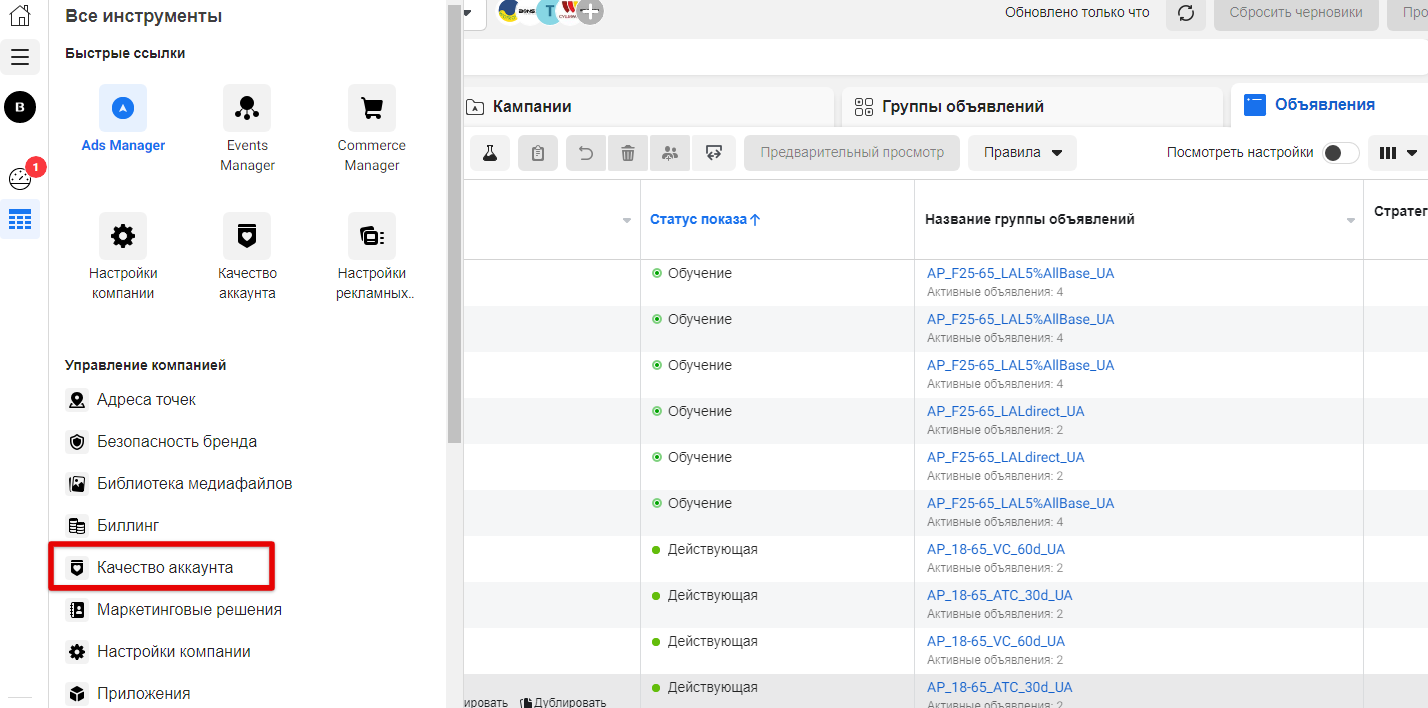Select "Качество аккаунта" in the company management list
This screenshot has height=708, width=1428.
164,567
